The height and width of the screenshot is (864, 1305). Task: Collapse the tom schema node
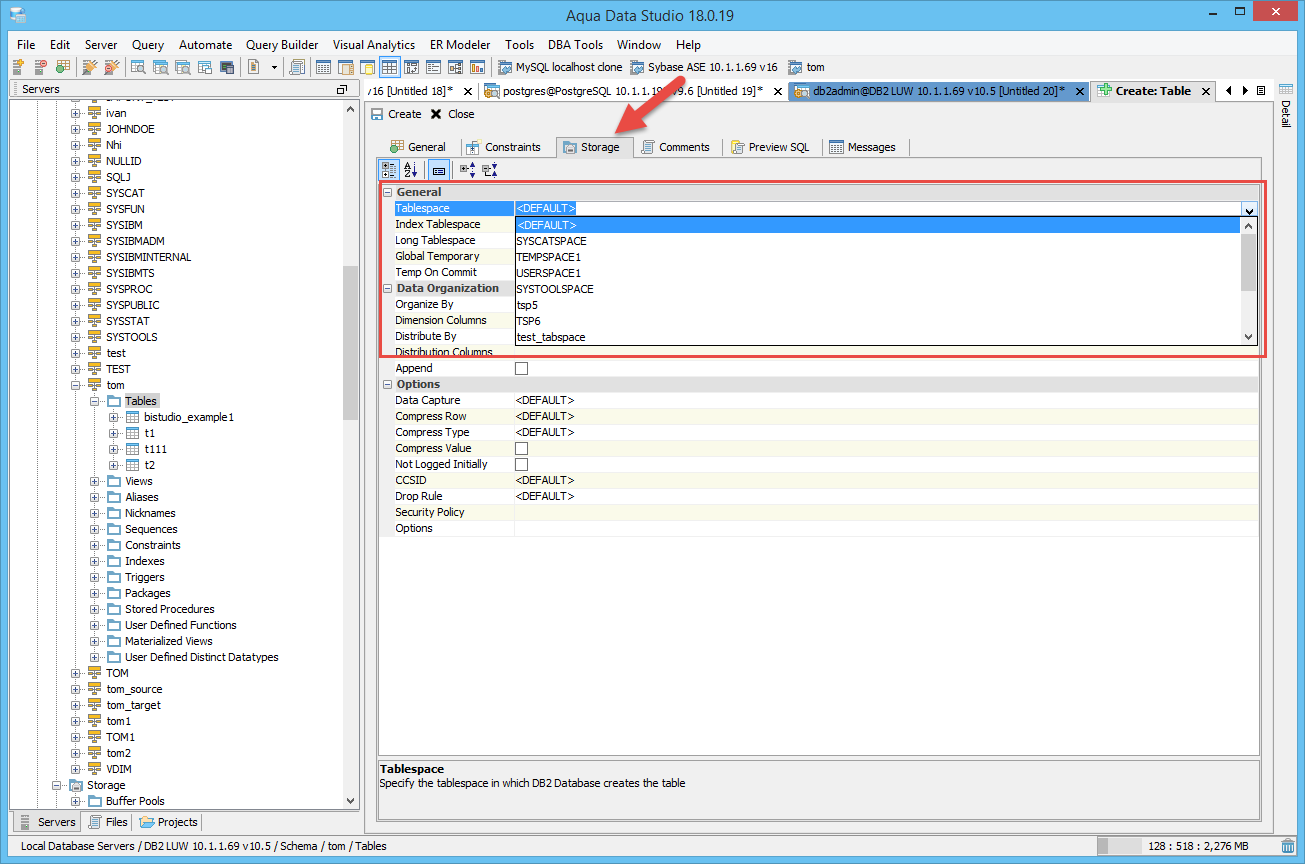click(76, 385)
